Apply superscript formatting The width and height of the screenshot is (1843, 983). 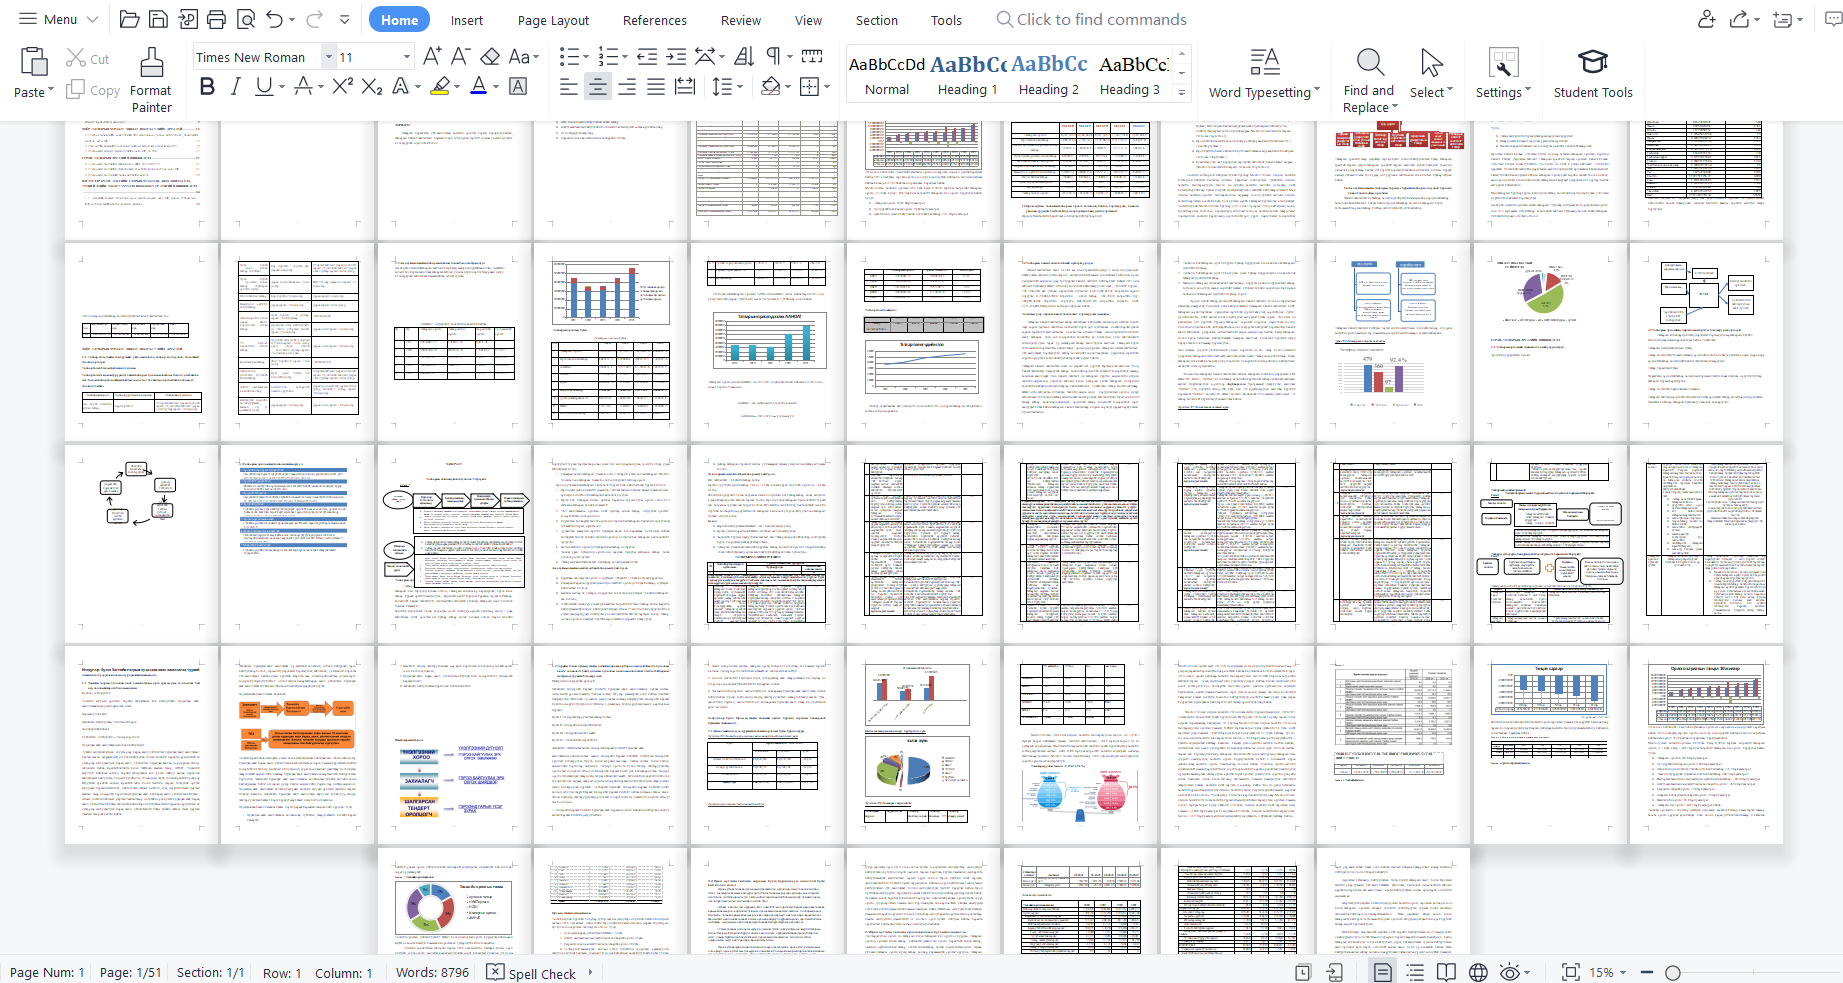tap(342, 87)
